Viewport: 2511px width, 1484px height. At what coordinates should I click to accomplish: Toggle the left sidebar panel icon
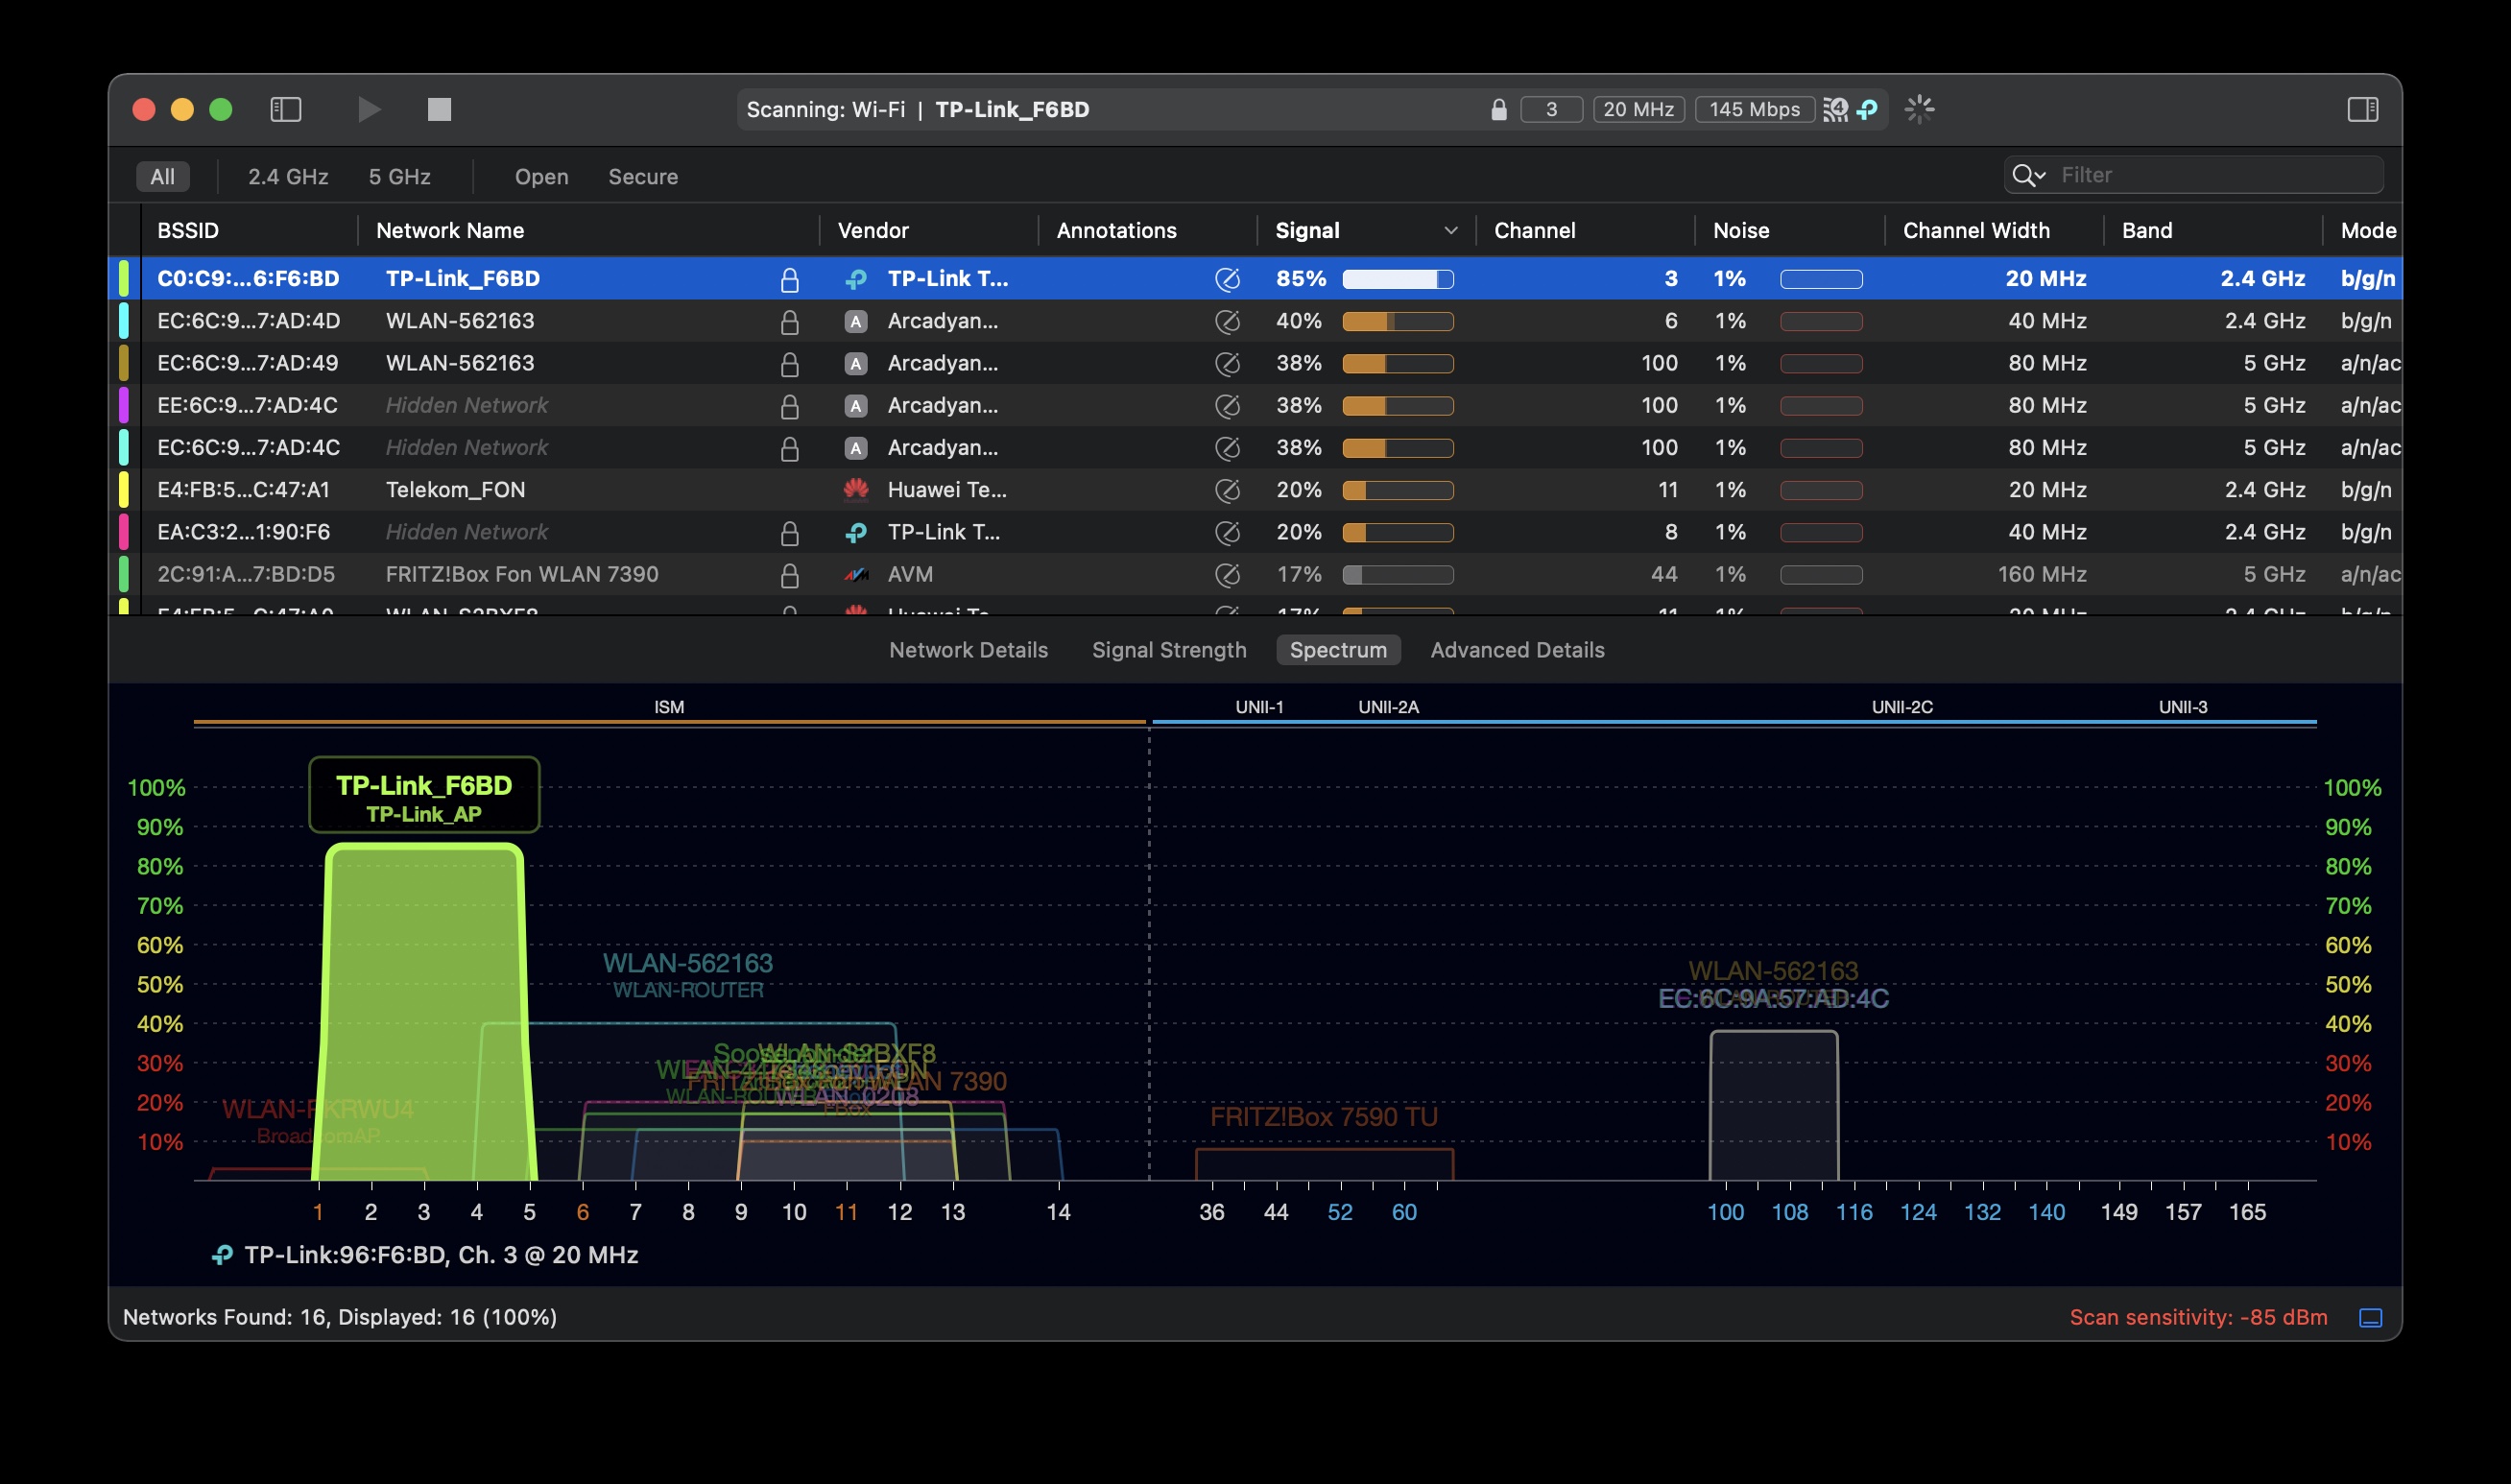point(286,109)
